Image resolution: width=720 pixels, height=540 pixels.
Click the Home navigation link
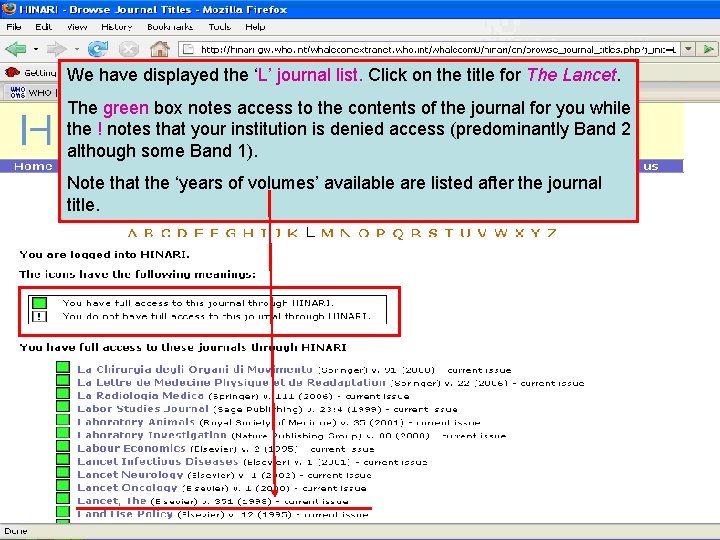[x=33, y=166]
